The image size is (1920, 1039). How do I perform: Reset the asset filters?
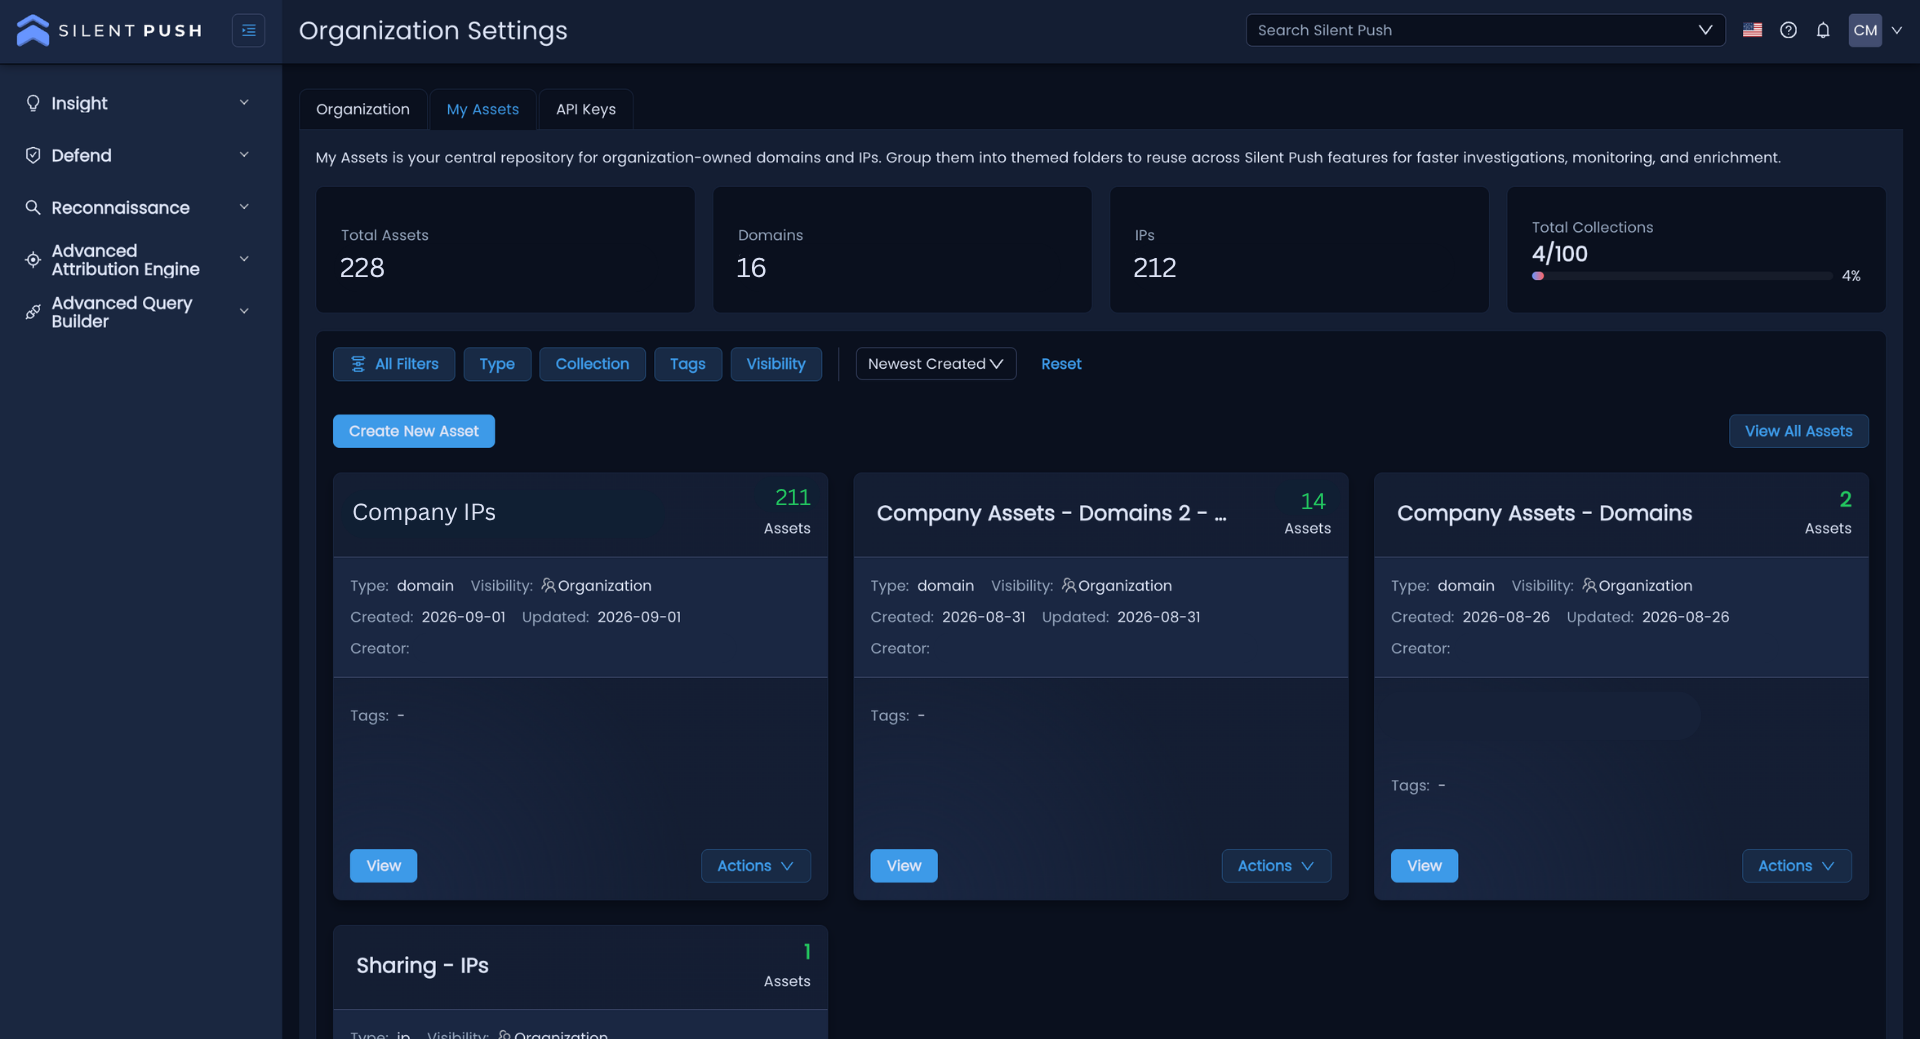1061,364
